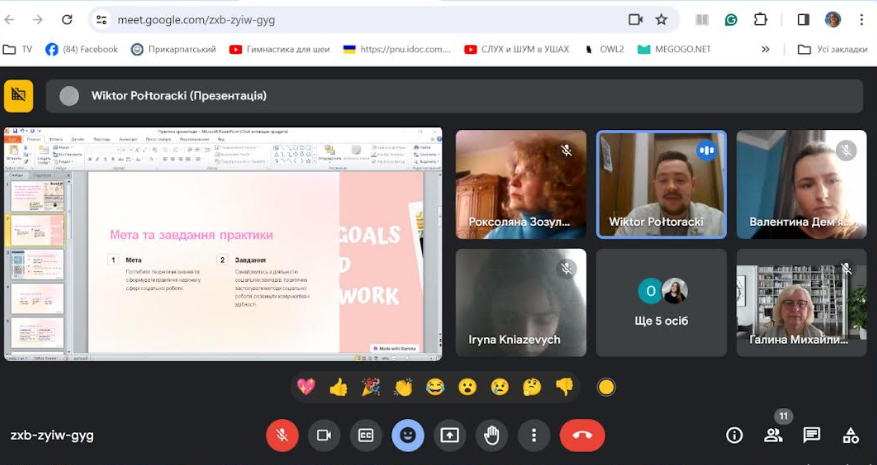This screenshot has width=877, height=465.
Task: Open more options in call controls
Action: click(x=534, y=435)
